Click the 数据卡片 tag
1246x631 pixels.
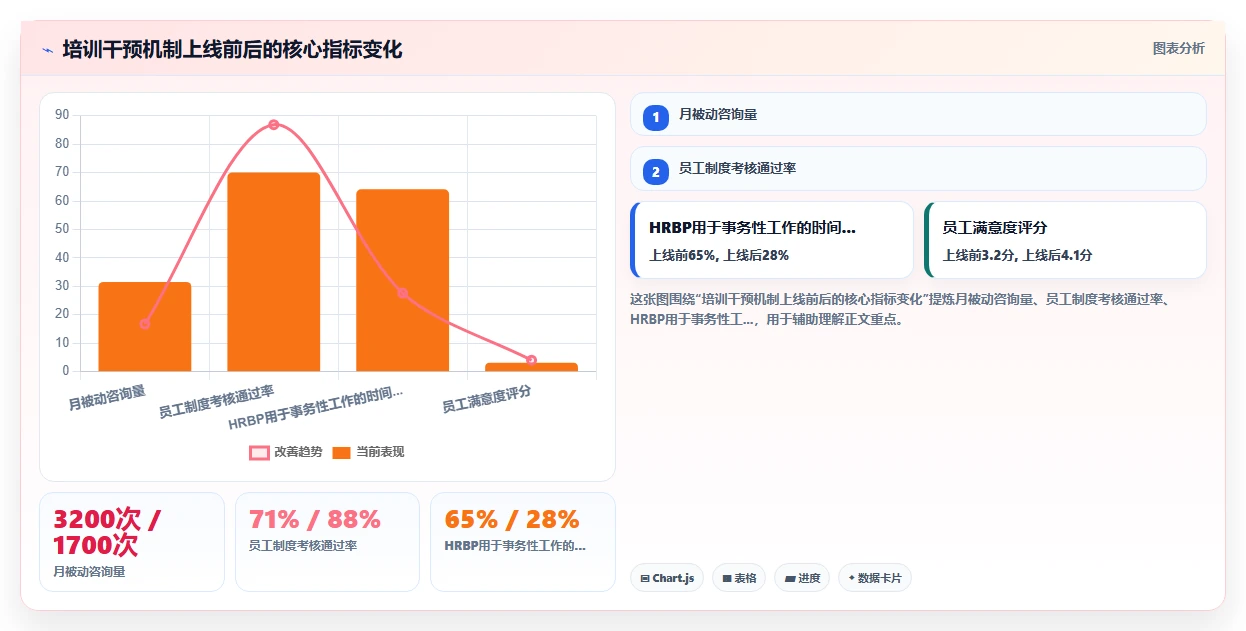pyautogui.click(x=875, y=578)
